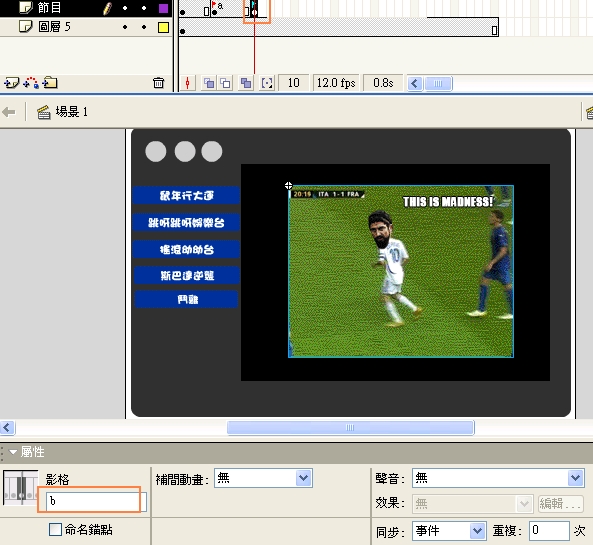Toggle visibility dot of 節目 layer
Image resolution: width=593 pixels, height=545 pixels.
125,8
